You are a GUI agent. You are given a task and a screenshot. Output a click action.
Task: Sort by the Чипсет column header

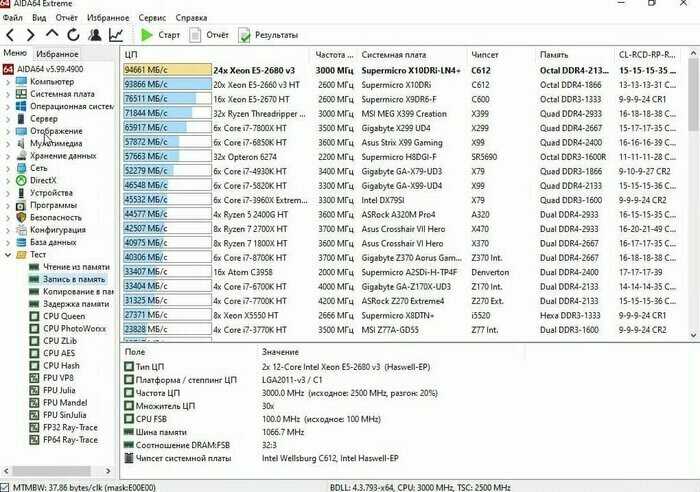tap(500, 54)
